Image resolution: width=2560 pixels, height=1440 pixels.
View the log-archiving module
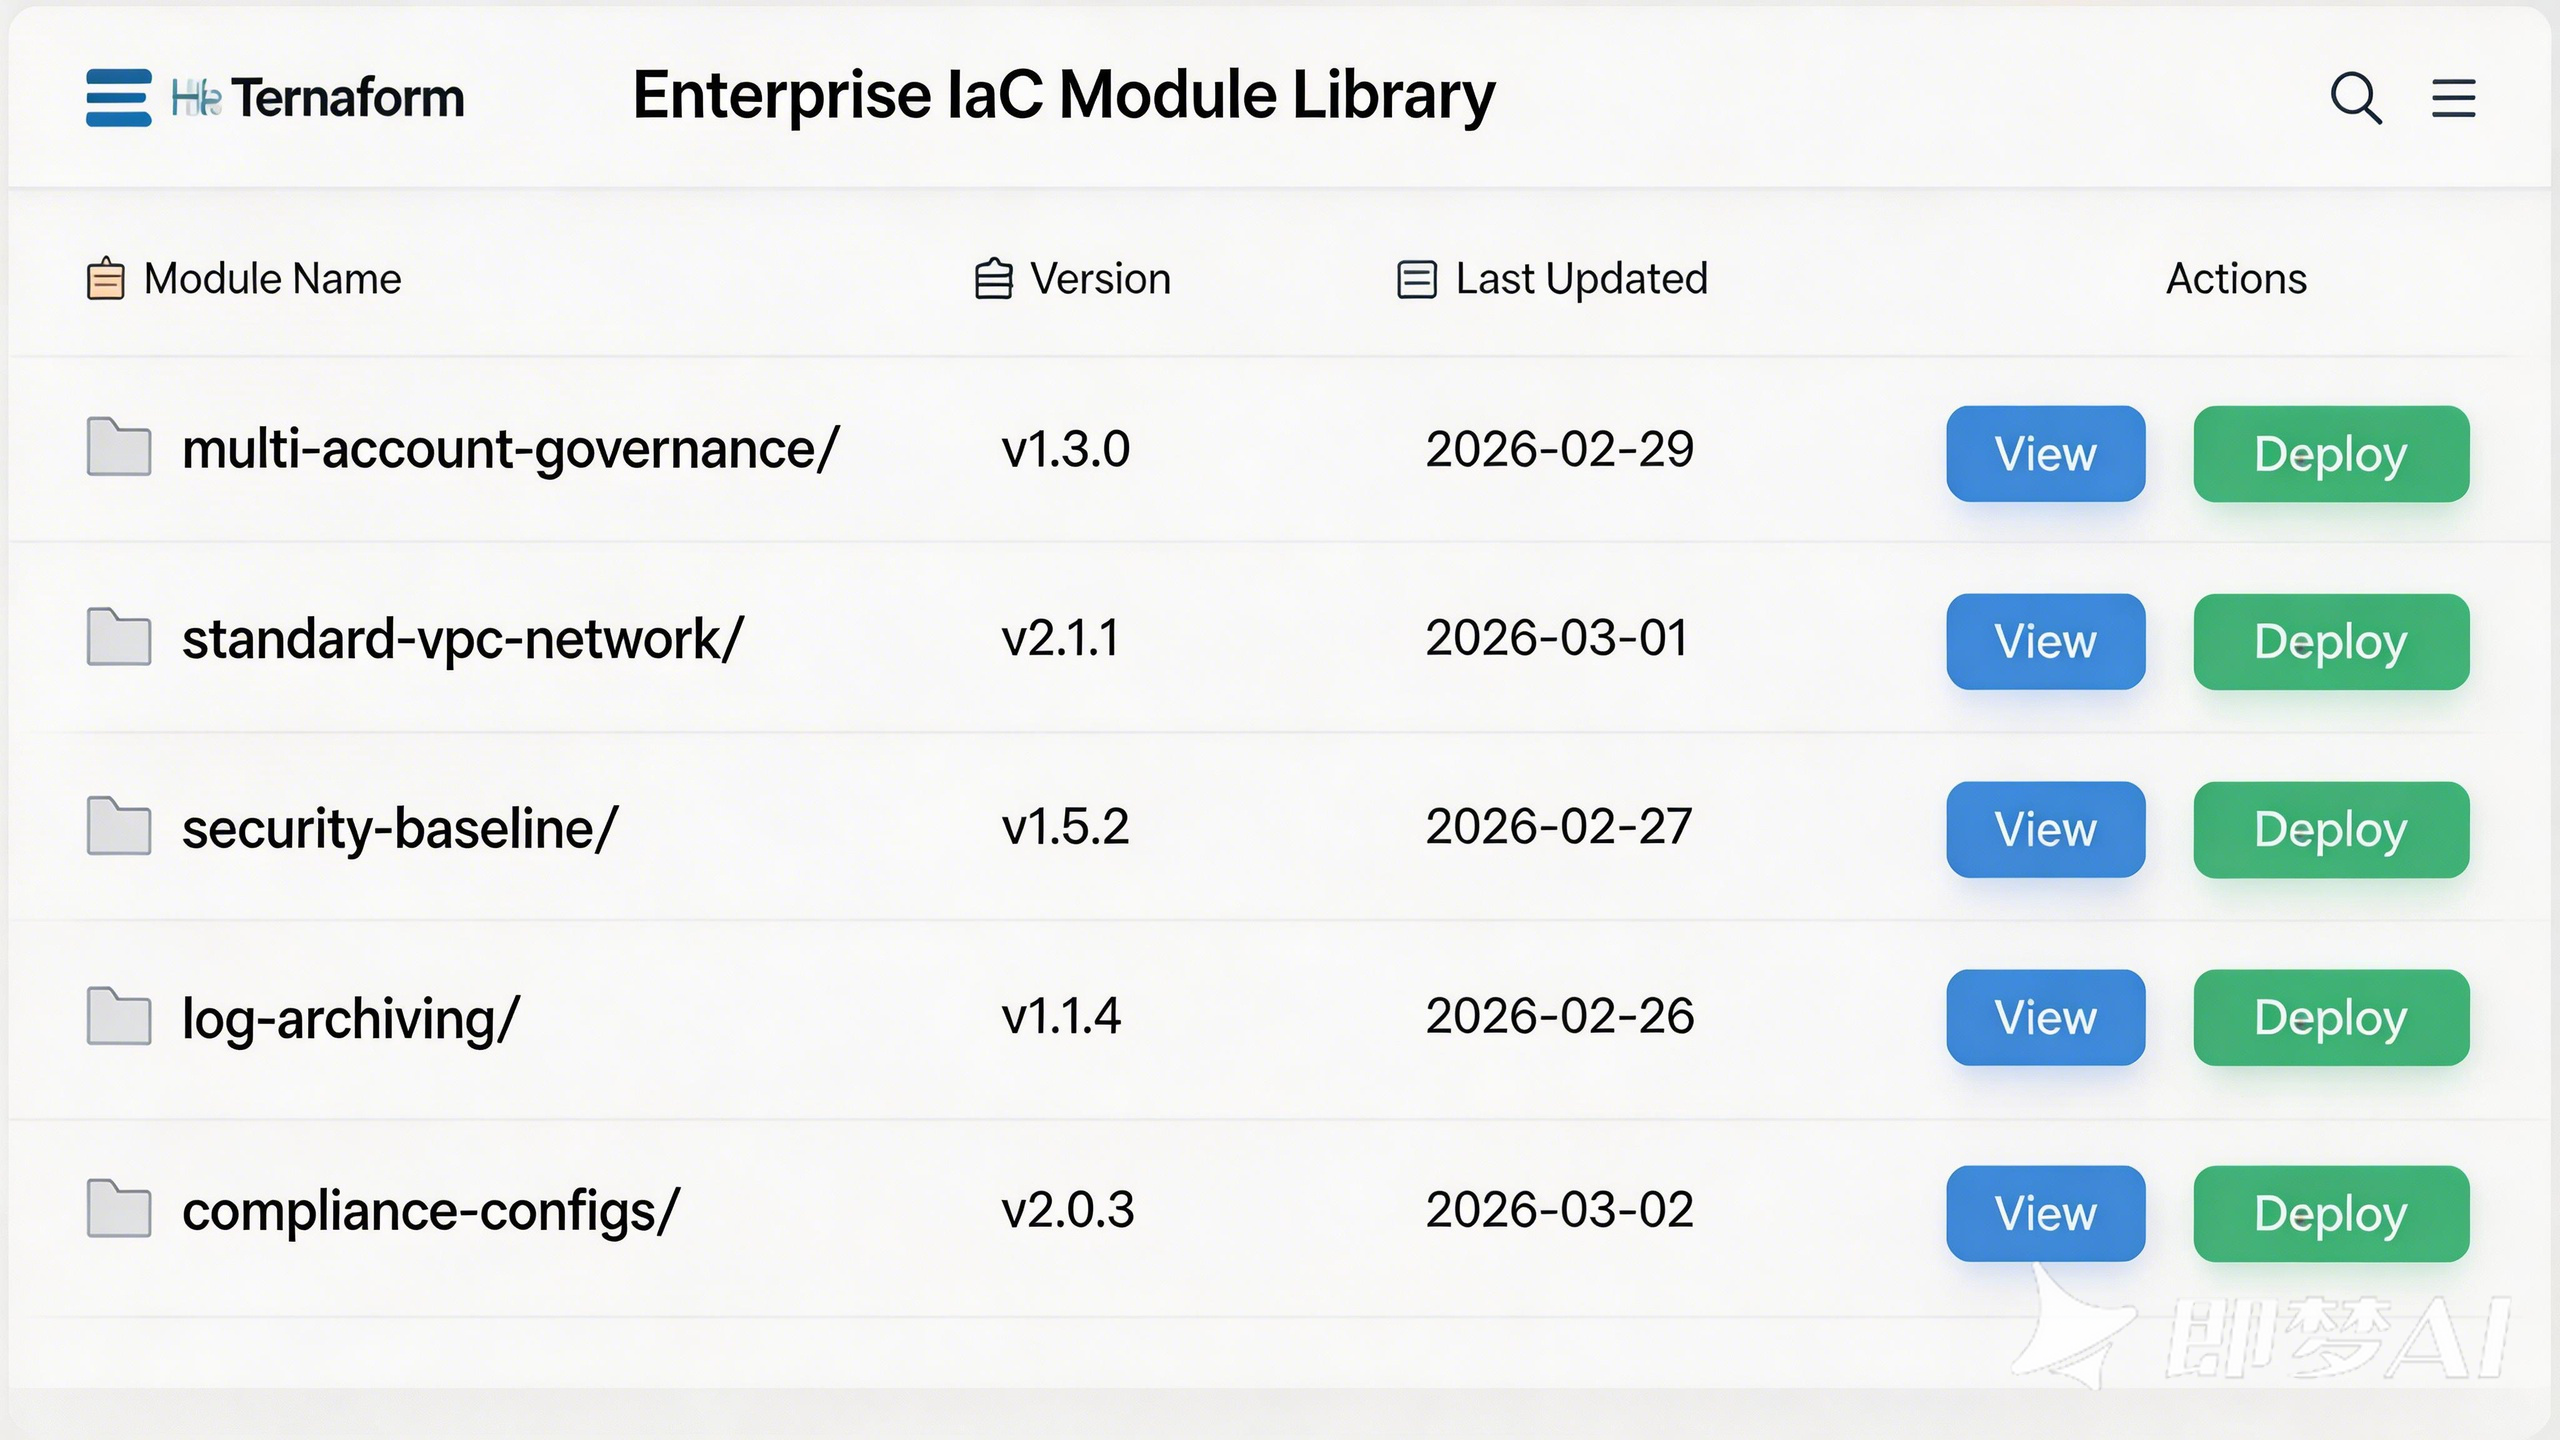pos(2045,1018)
